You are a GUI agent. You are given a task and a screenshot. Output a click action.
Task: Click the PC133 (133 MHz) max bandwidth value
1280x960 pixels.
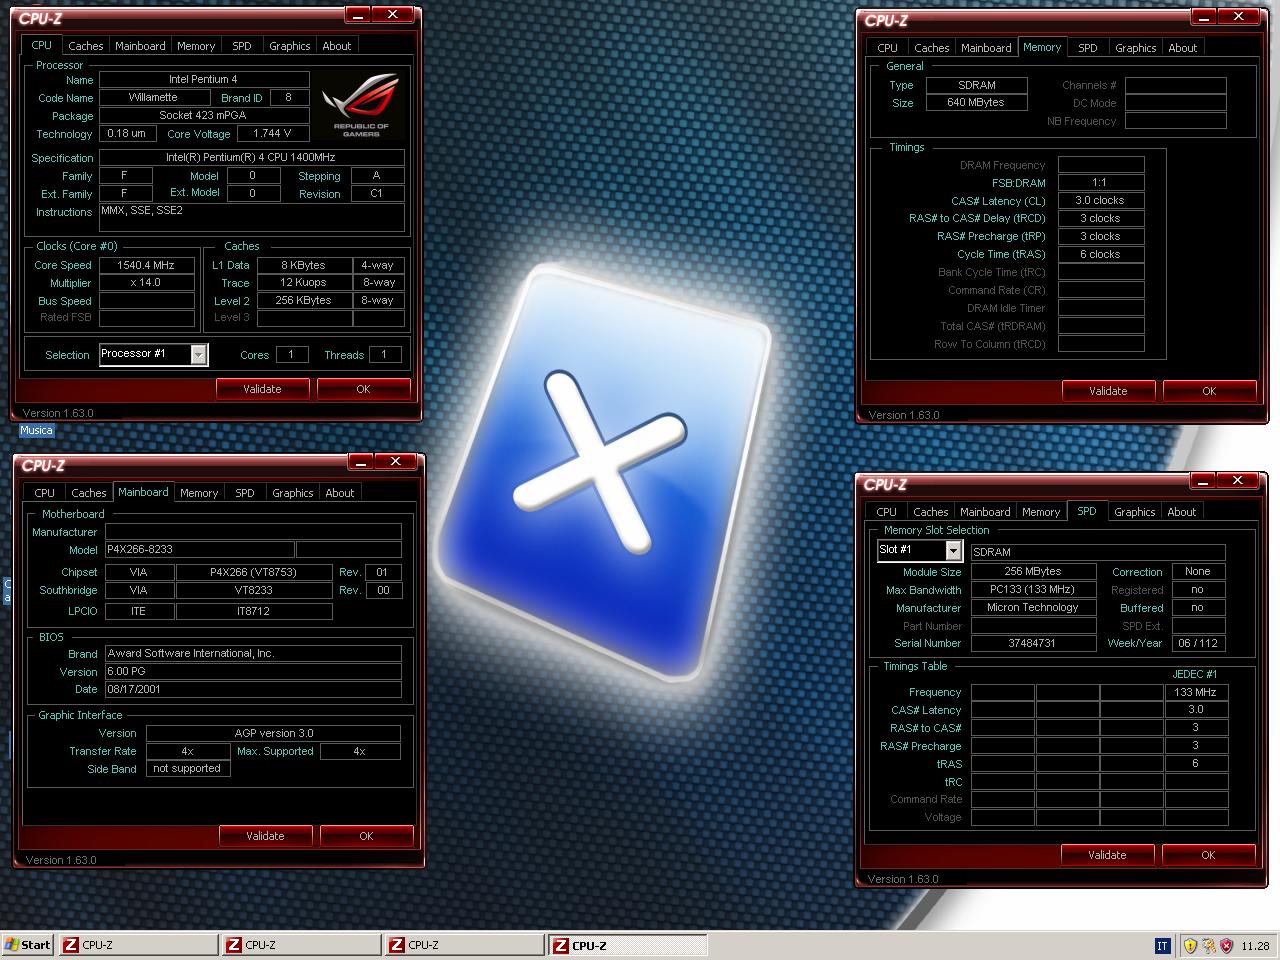point(1033,590)
